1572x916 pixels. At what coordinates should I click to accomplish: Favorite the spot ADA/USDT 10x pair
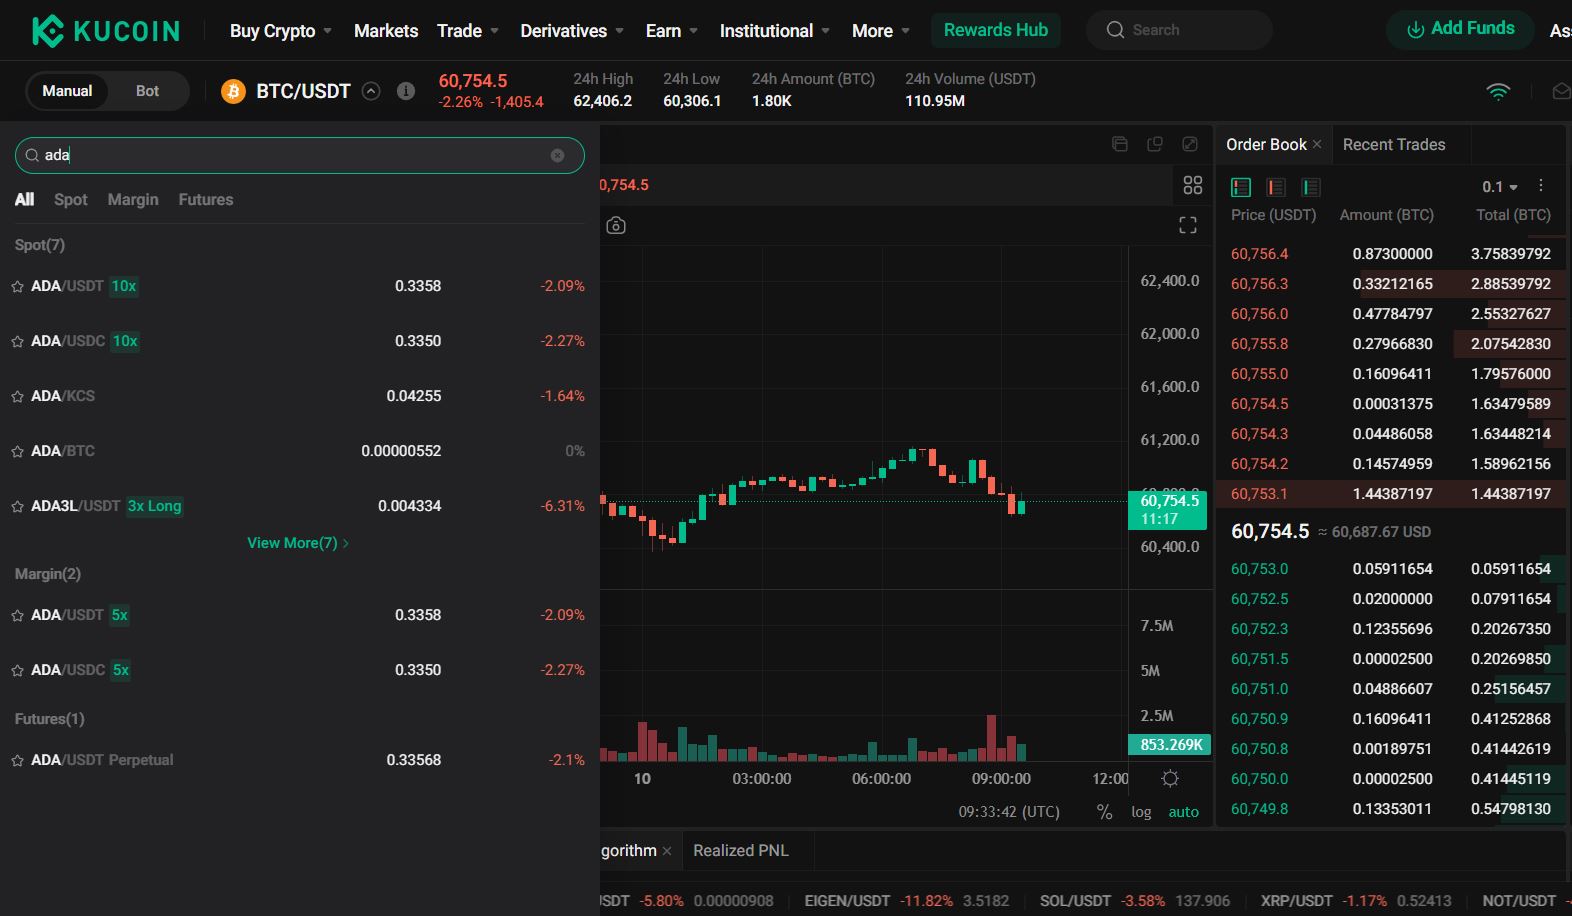(17, 287)
